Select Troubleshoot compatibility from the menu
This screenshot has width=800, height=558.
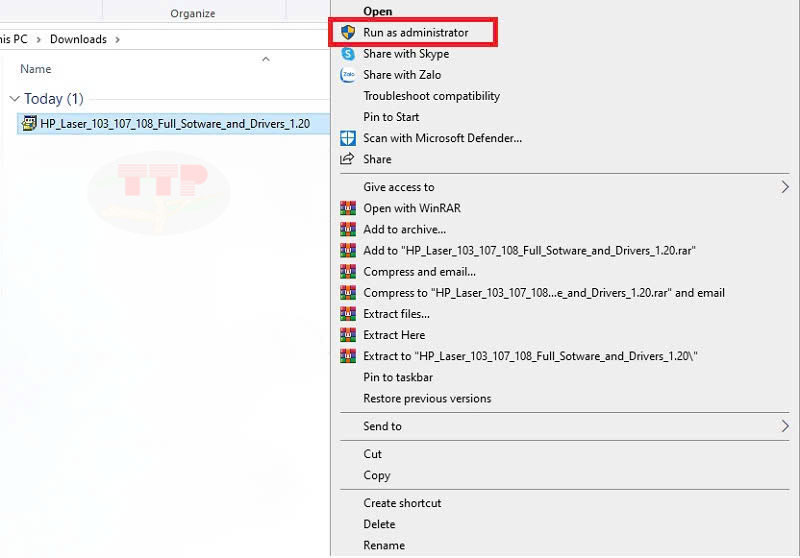coord(431,96)
